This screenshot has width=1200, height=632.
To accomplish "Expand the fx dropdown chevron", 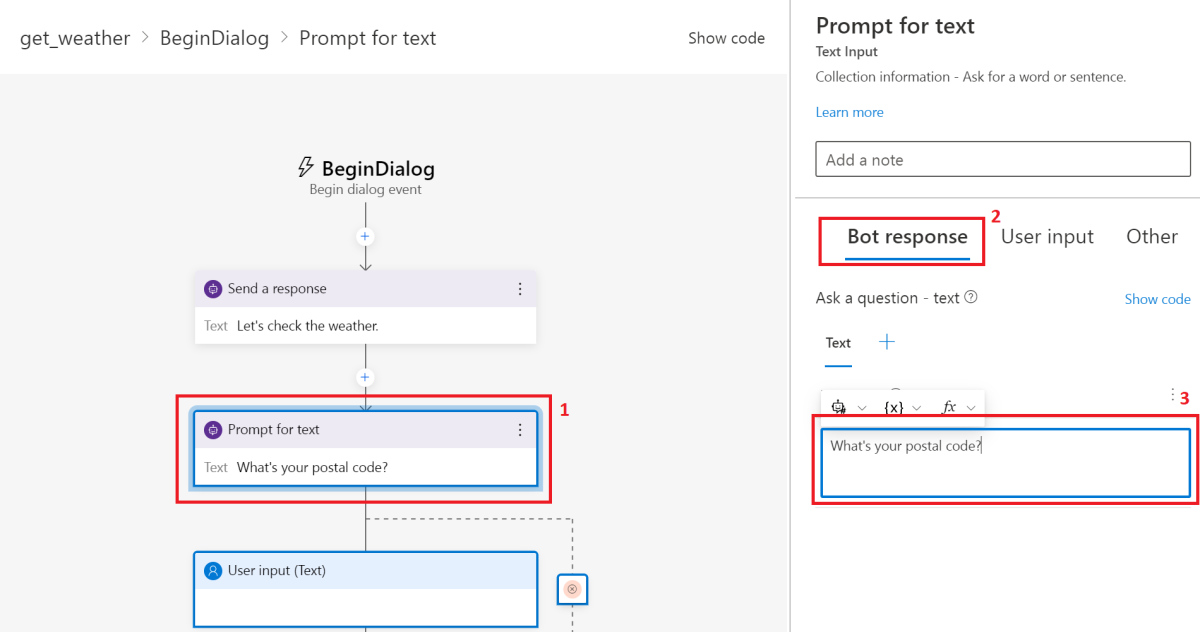I will [970, 407].
